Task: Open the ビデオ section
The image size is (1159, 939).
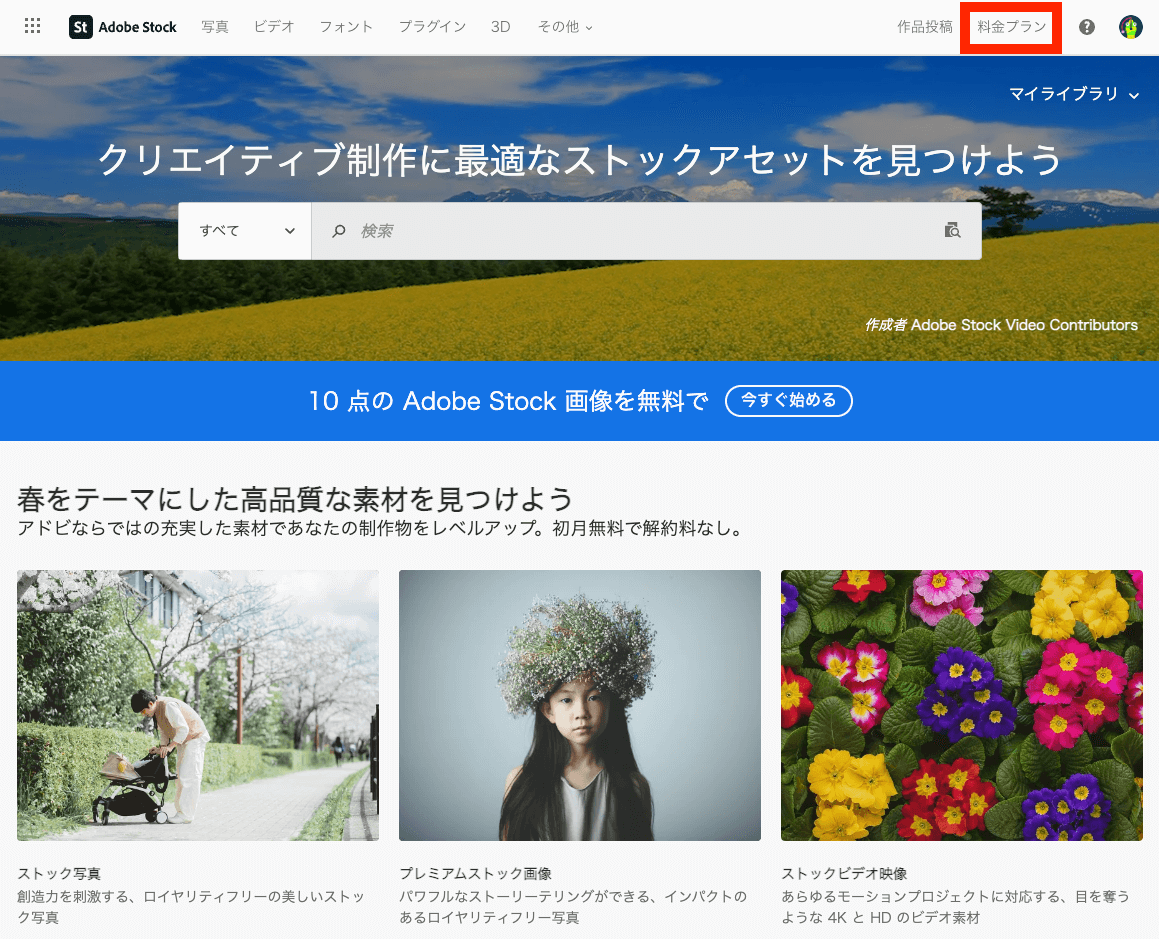Action: (274, 27)
